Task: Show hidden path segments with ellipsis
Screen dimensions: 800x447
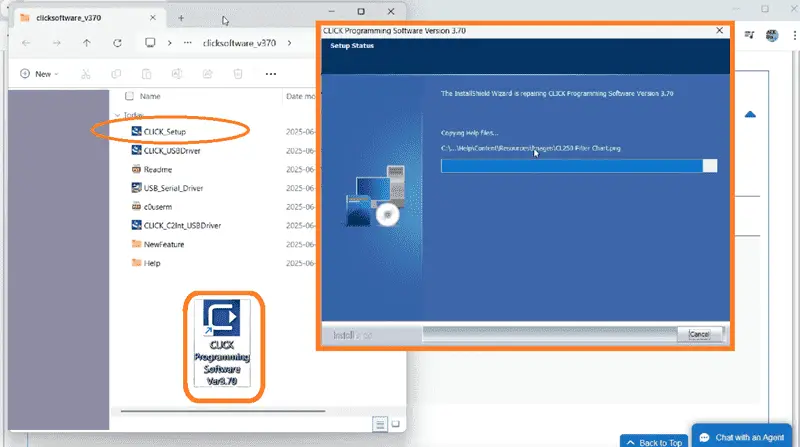Action: pos(188,43)
